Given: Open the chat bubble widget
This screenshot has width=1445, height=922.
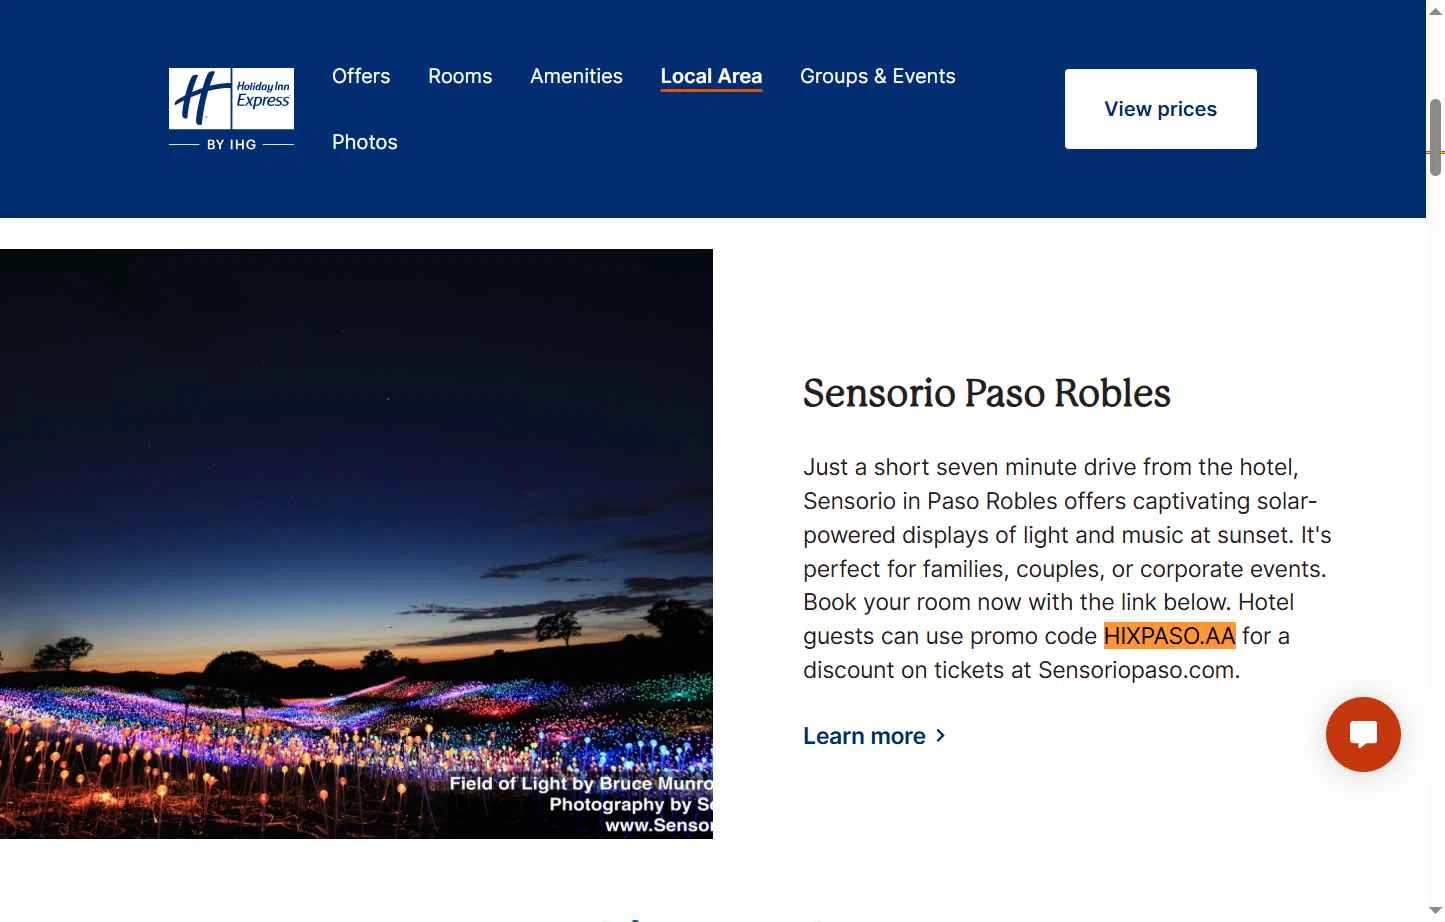Looking at the screenshot, I should pyautogui.click(x=1363, y=734).
